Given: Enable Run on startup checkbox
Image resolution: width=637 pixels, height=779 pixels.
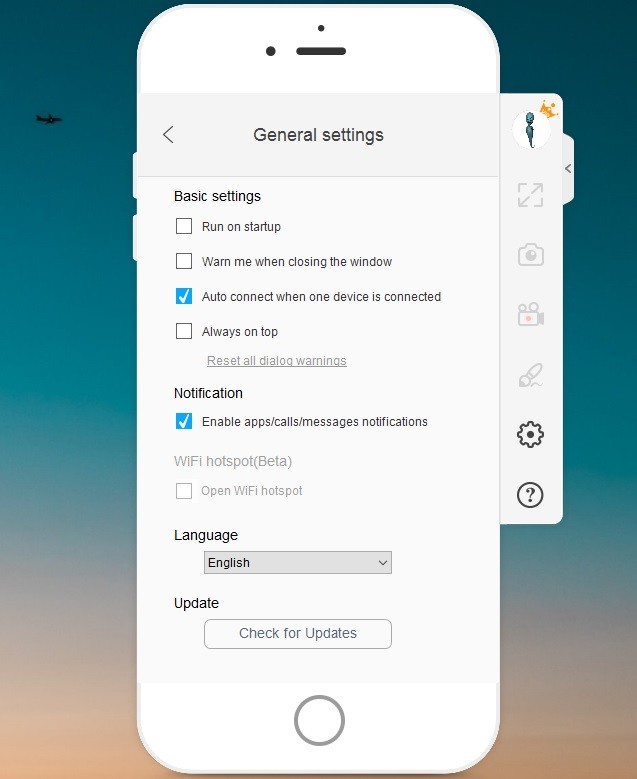Looking at the screenshot, I should (x=184, y=226).
